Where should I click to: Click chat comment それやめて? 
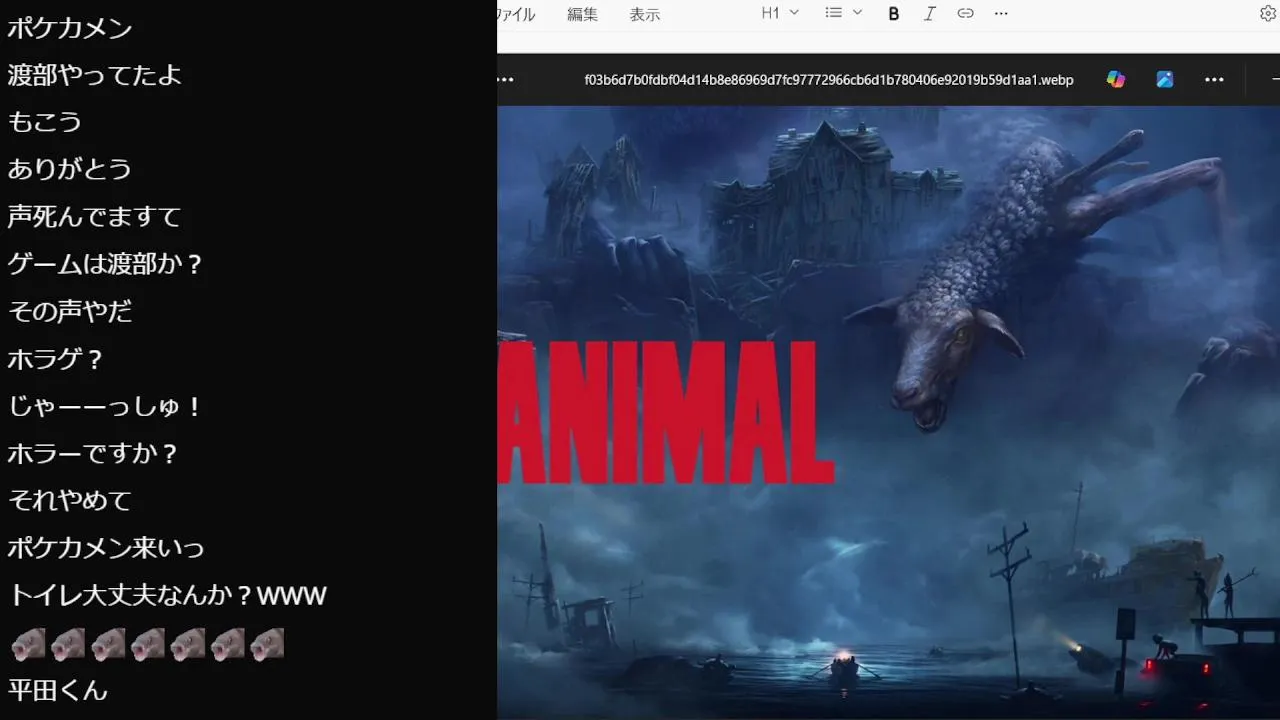point(70,500)
